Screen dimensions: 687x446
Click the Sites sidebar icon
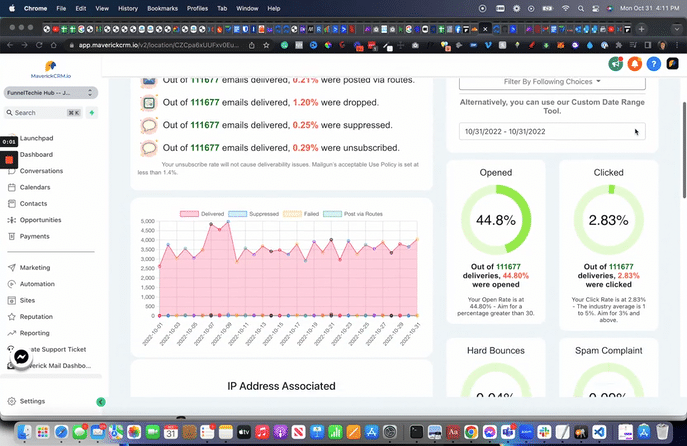12,300
